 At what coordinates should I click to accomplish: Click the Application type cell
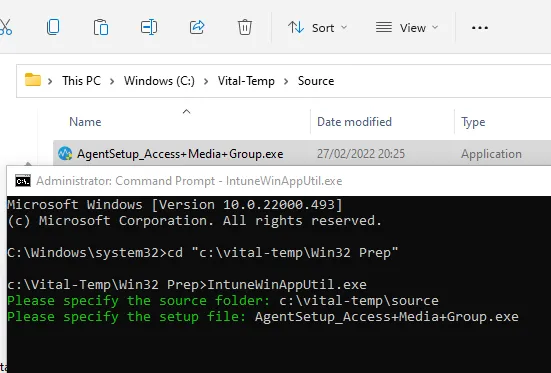pyautogui.click(x=491, y=154)
